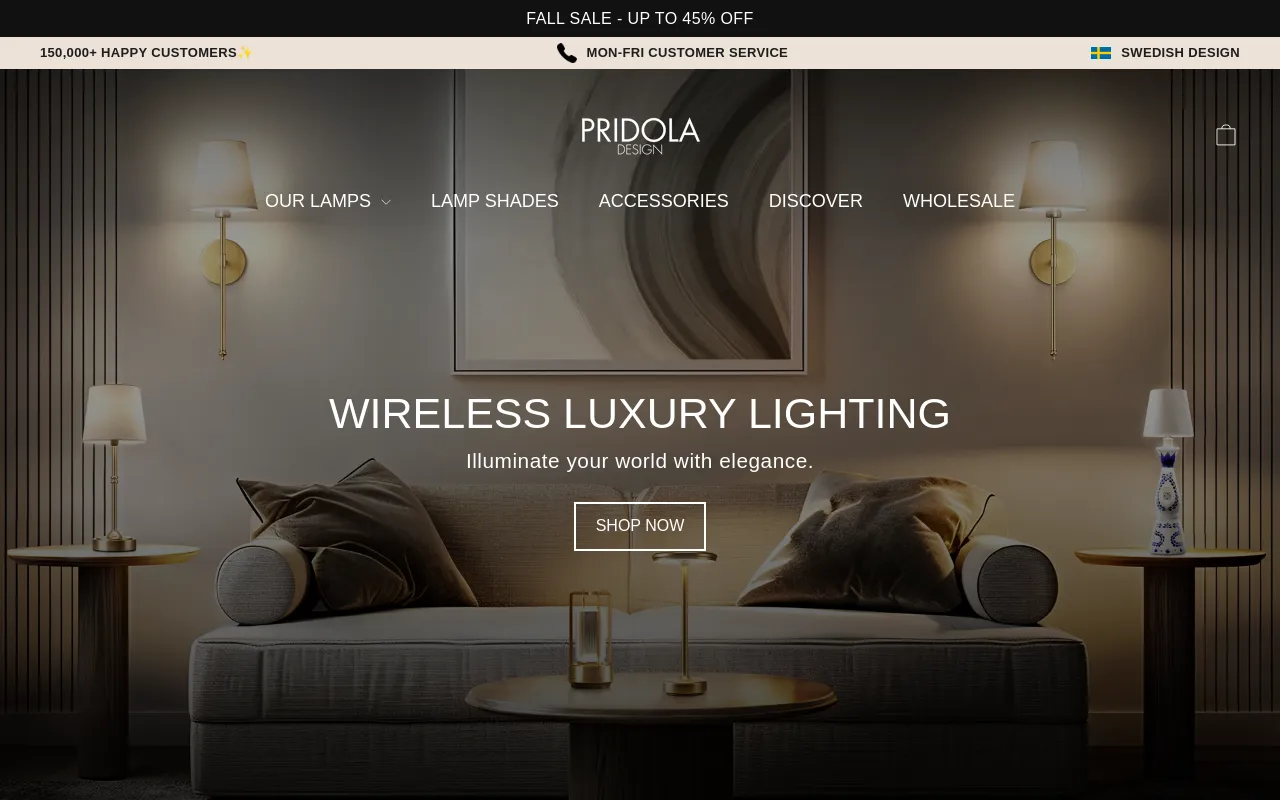This screenshot has height=800, width=1280.
Task: Go to Lamp Shades in navigation
Action: (495, 201)
